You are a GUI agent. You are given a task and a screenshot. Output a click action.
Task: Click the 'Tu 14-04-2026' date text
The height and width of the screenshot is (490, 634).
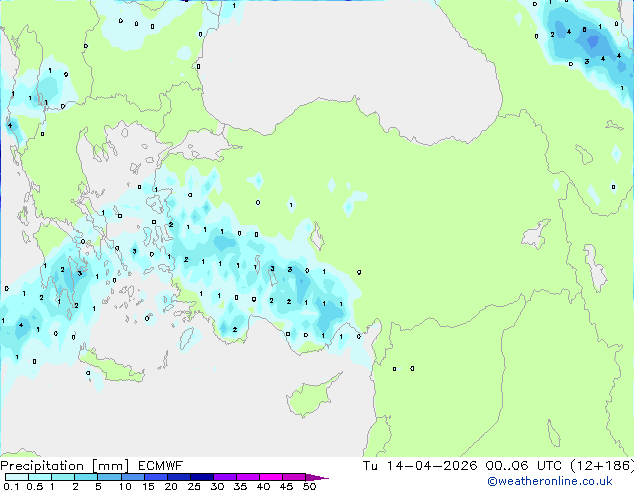[x=420, y=466]
